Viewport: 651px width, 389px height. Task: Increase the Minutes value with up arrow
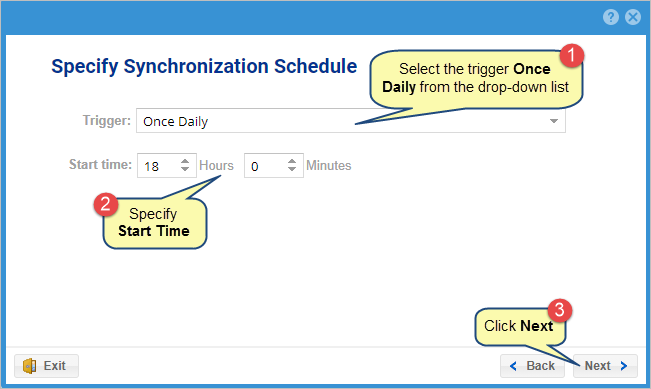(x=292, y=161)
